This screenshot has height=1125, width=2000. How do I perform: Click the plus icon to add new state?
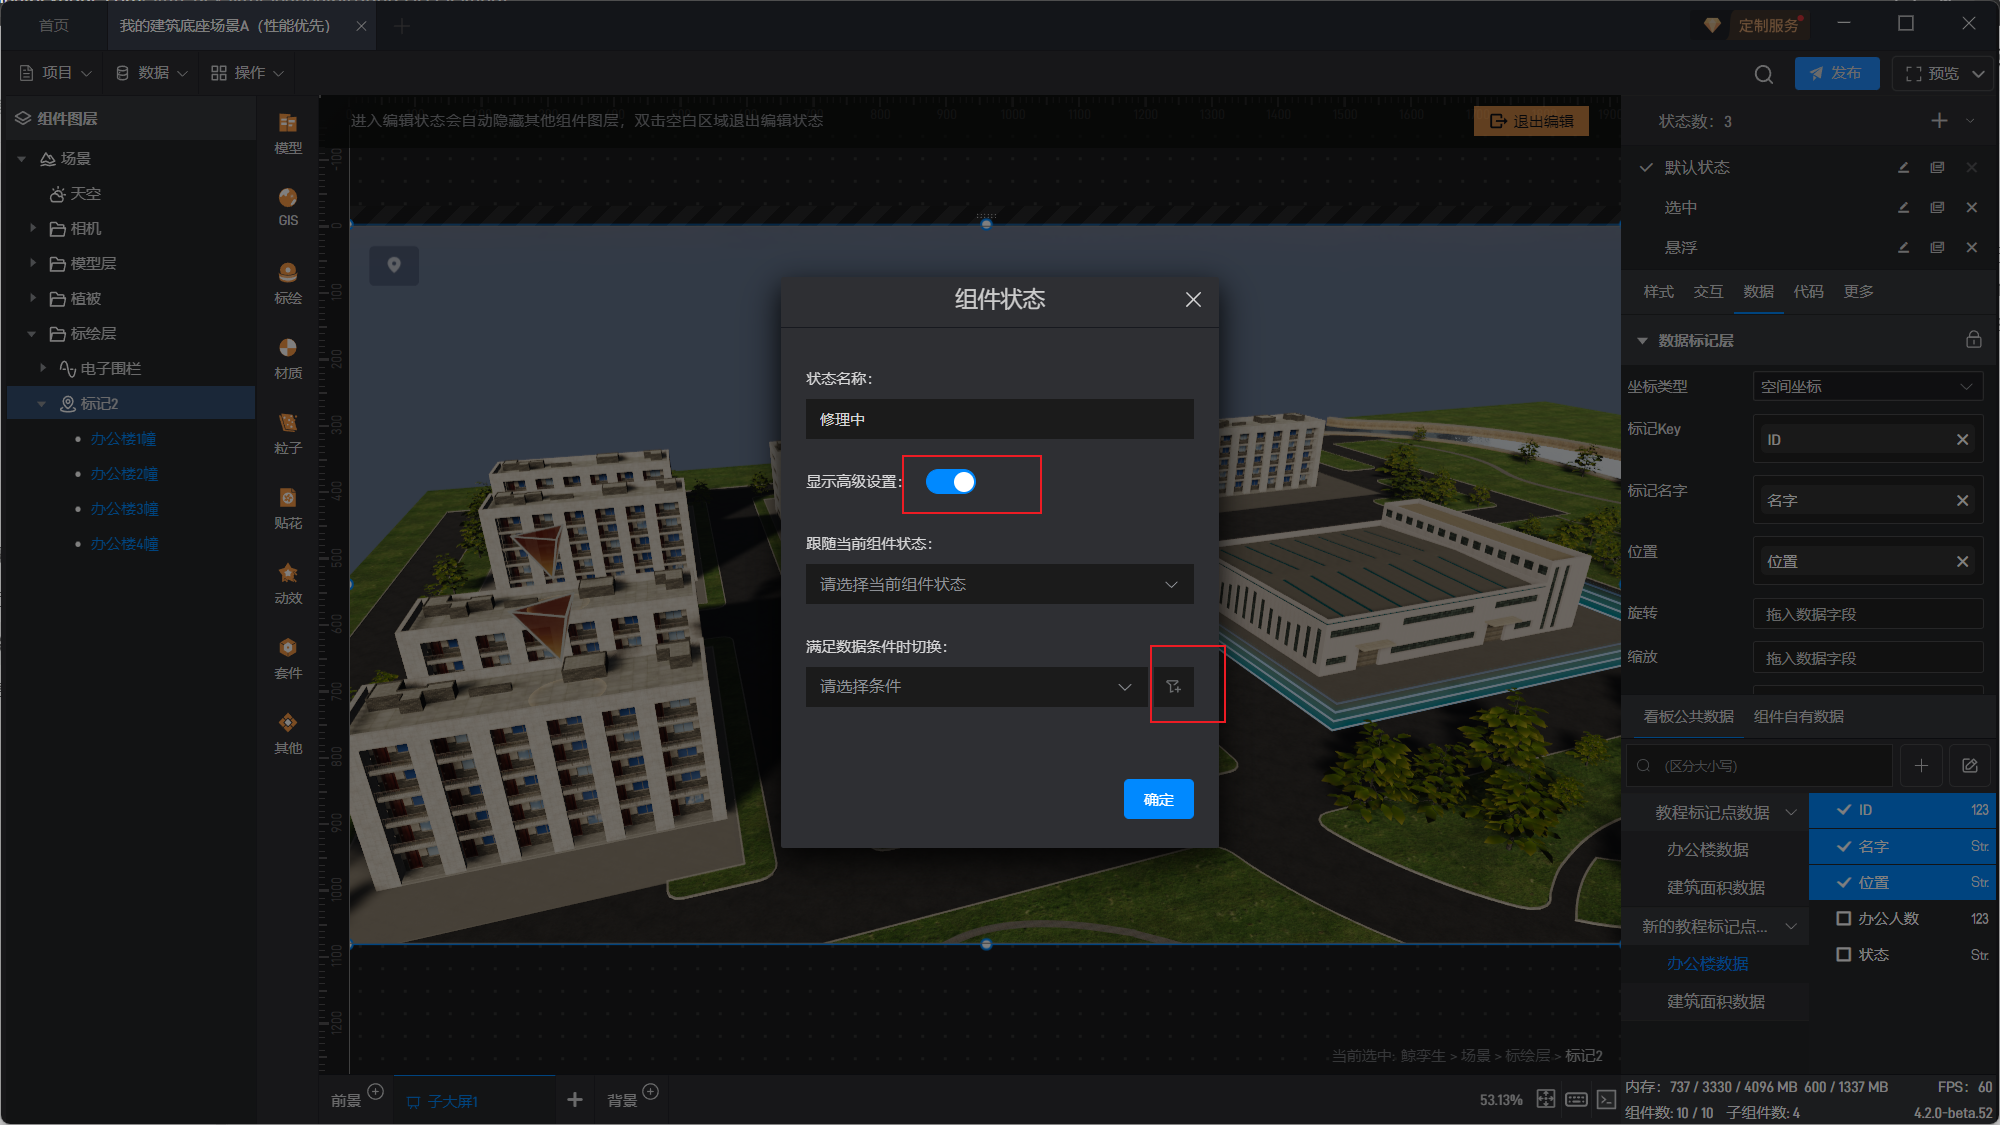(x=1939, y=121)
